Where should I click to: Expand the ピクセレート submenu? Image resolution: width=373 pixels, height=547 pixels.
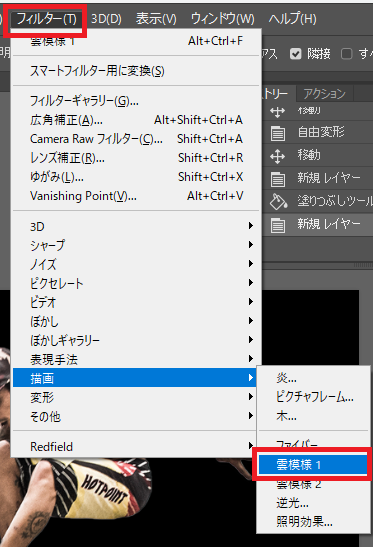[136, 283]
